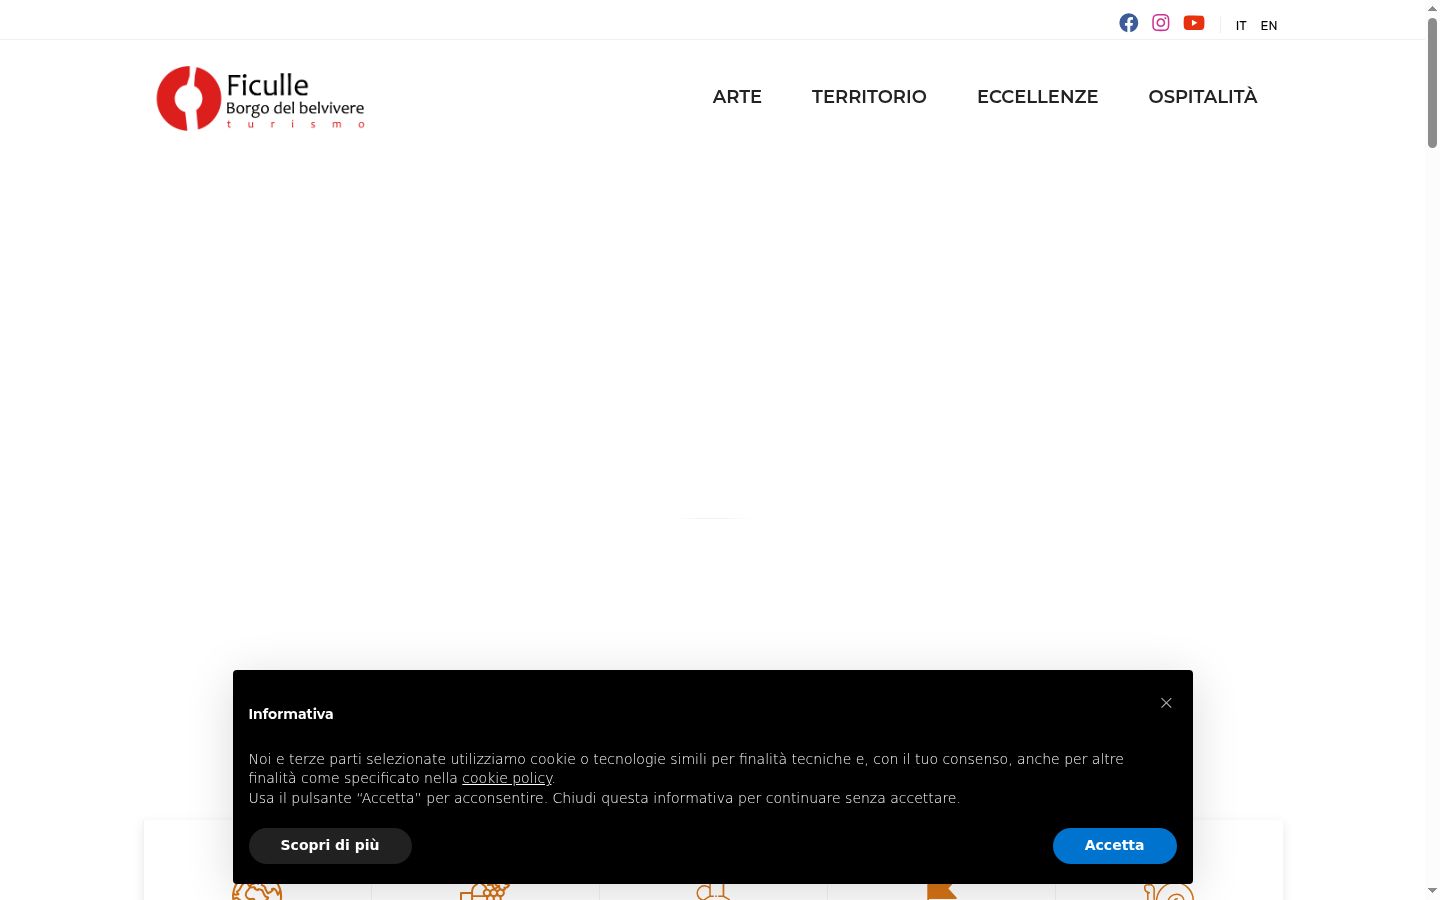Open the OSPITALITÀ menu
This screenshot has height=900, width=1440.
point(1203,97)
